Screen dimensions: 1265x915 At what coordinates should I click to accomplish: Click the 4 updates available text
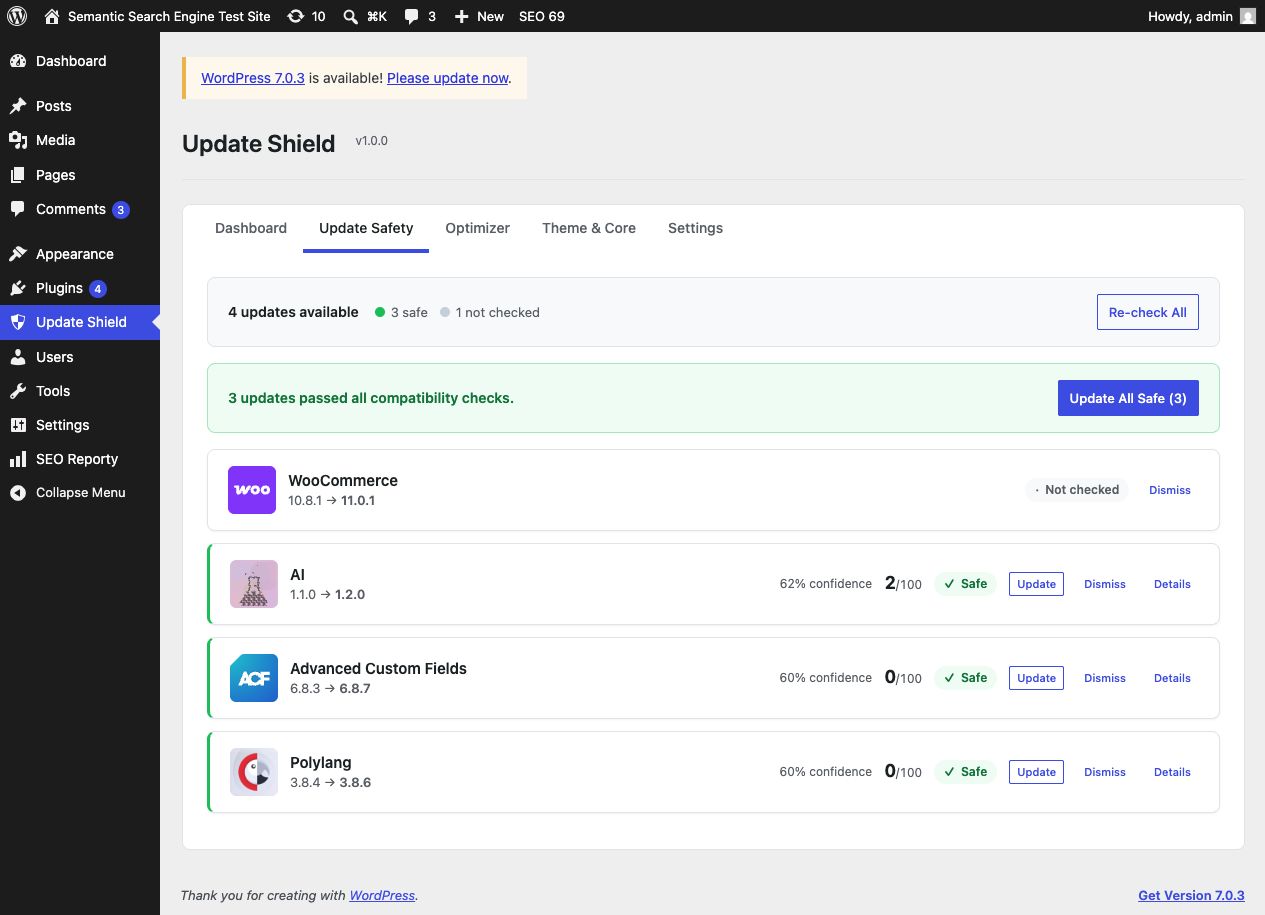[293, 312]
